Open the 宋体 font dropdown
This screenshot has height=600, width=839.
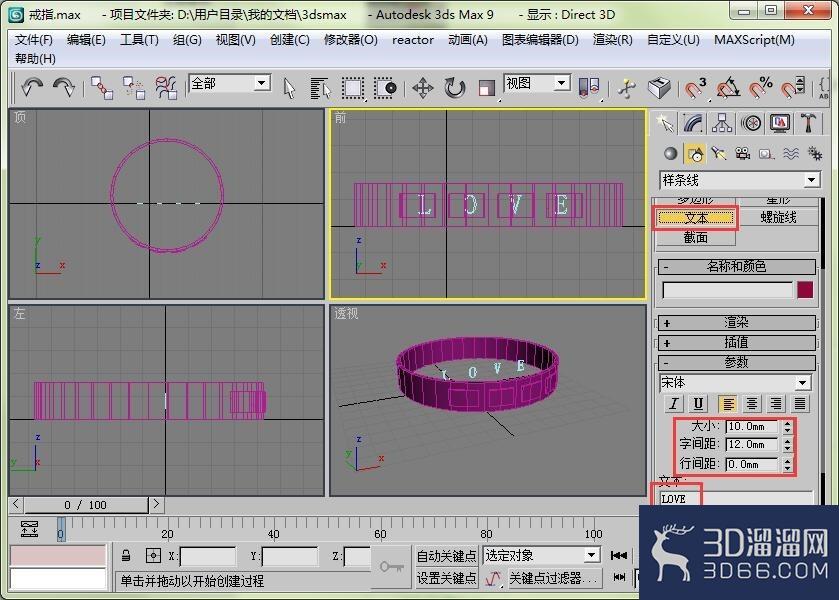click(x=735, y=382)
